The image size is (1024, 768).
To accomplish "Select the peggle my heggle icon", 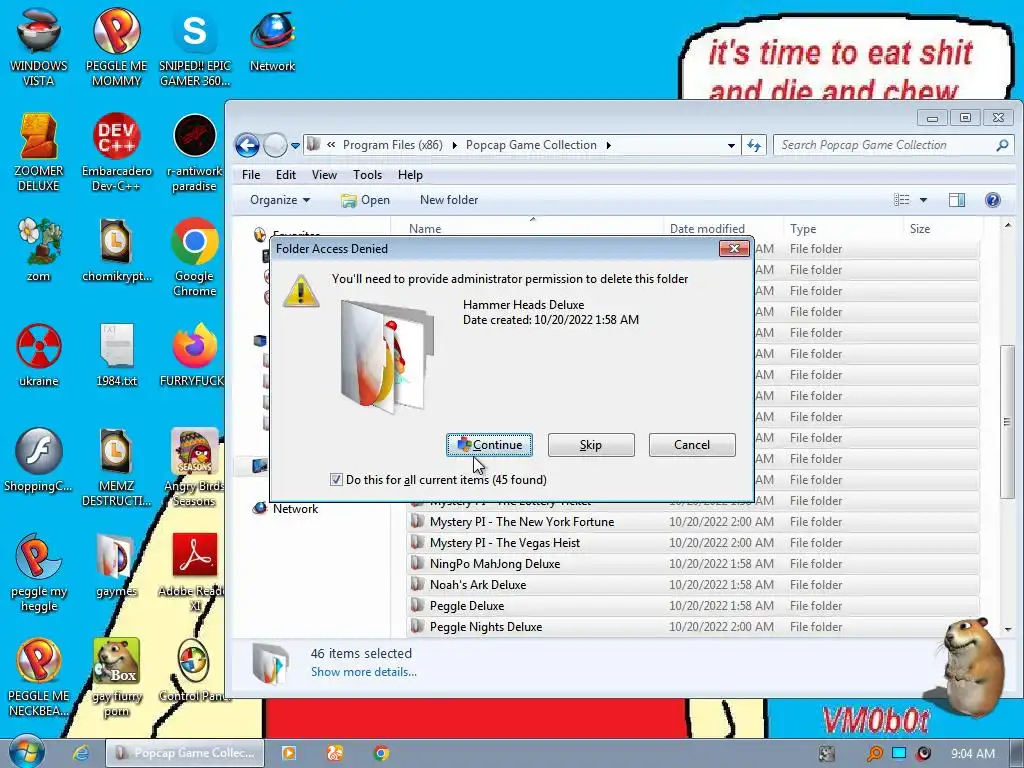I will tap(39, 573).
